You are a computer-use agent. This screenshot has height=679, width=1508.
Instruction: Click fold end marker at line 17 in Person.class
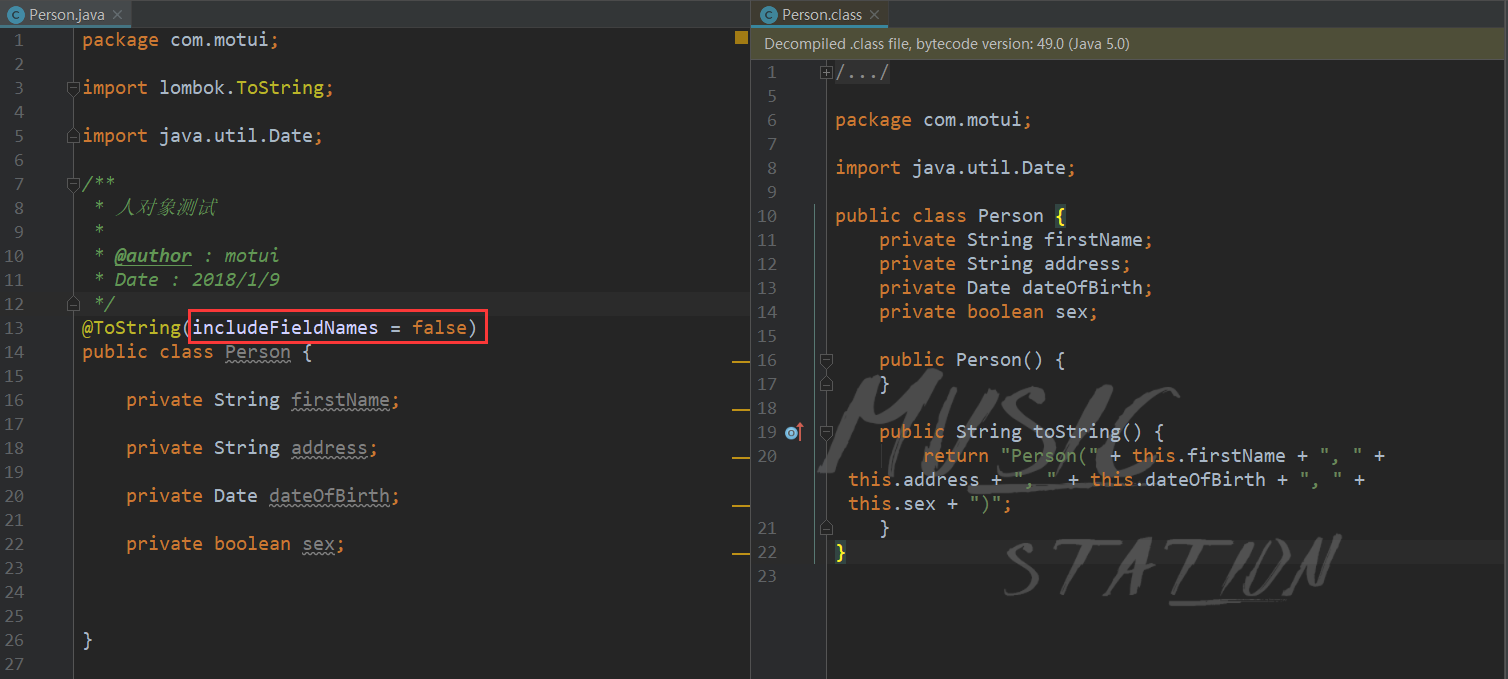[826, 383]
